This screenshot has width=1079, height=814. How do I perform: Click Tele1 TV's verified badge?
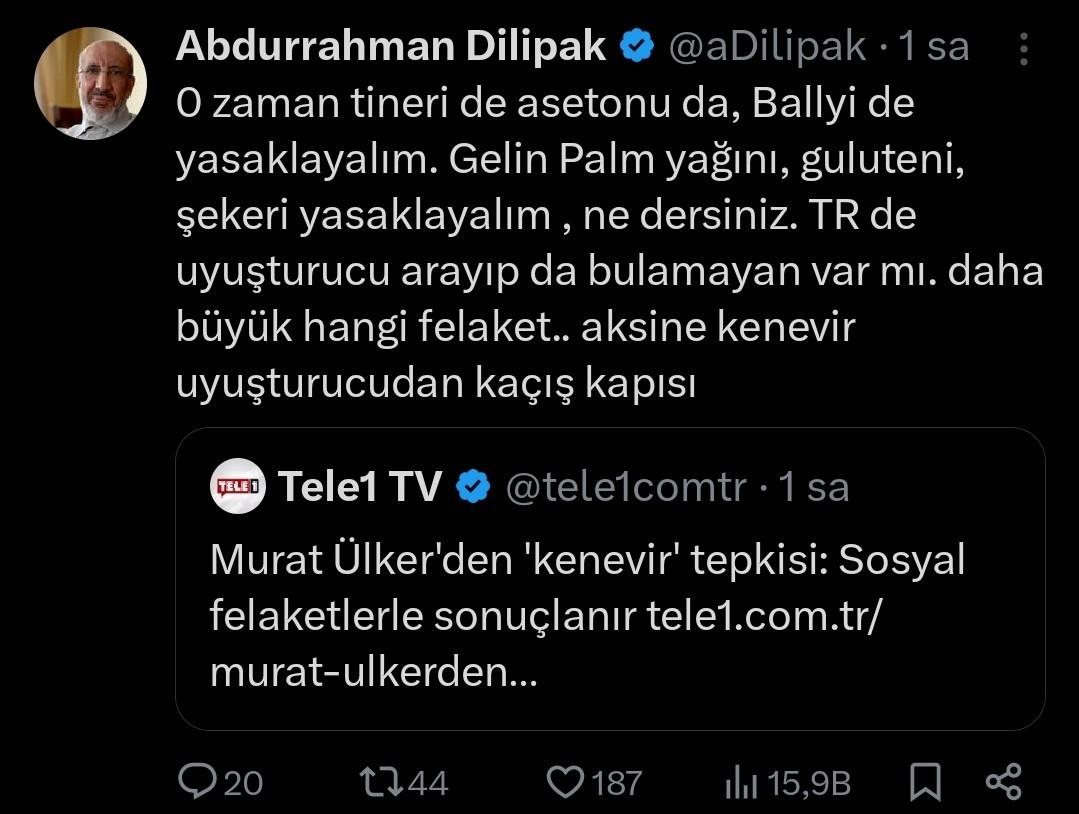click(473, 487)
